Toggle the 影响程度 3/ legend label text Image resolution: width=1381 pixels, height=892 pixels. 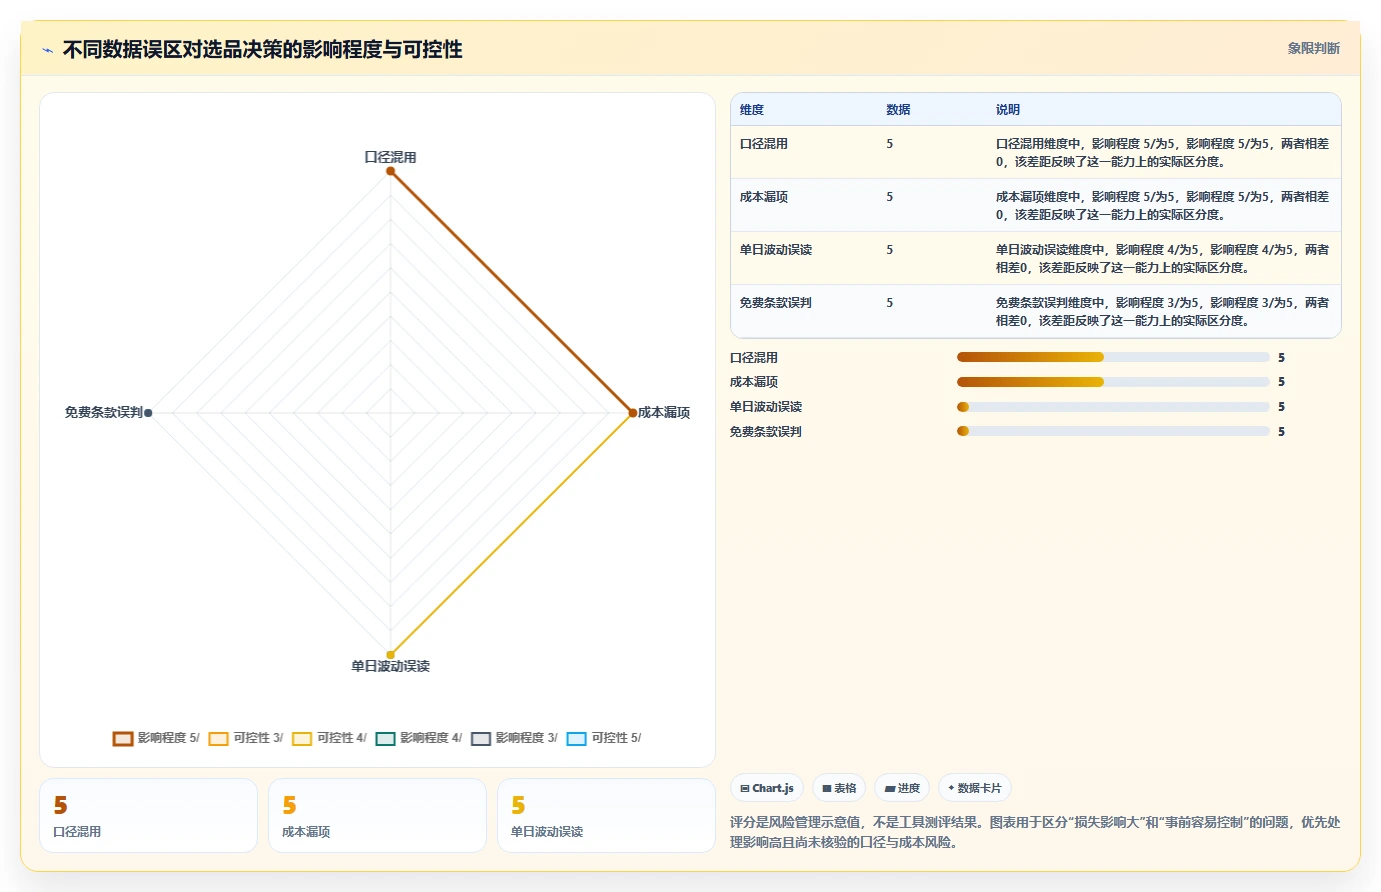click(527, 738)
